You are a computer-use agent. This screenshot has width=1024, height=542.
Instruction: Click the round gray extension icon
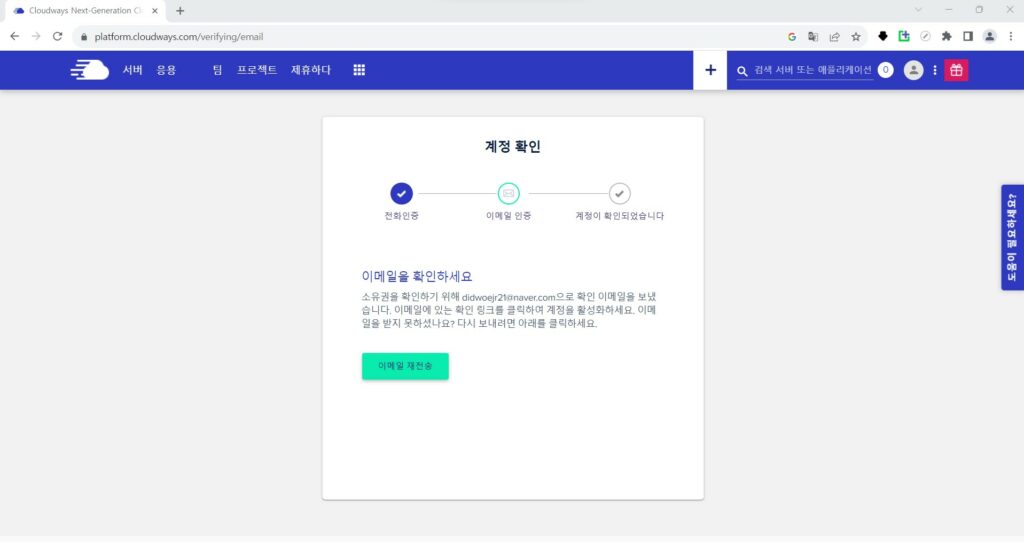click(x=925, y=37)
